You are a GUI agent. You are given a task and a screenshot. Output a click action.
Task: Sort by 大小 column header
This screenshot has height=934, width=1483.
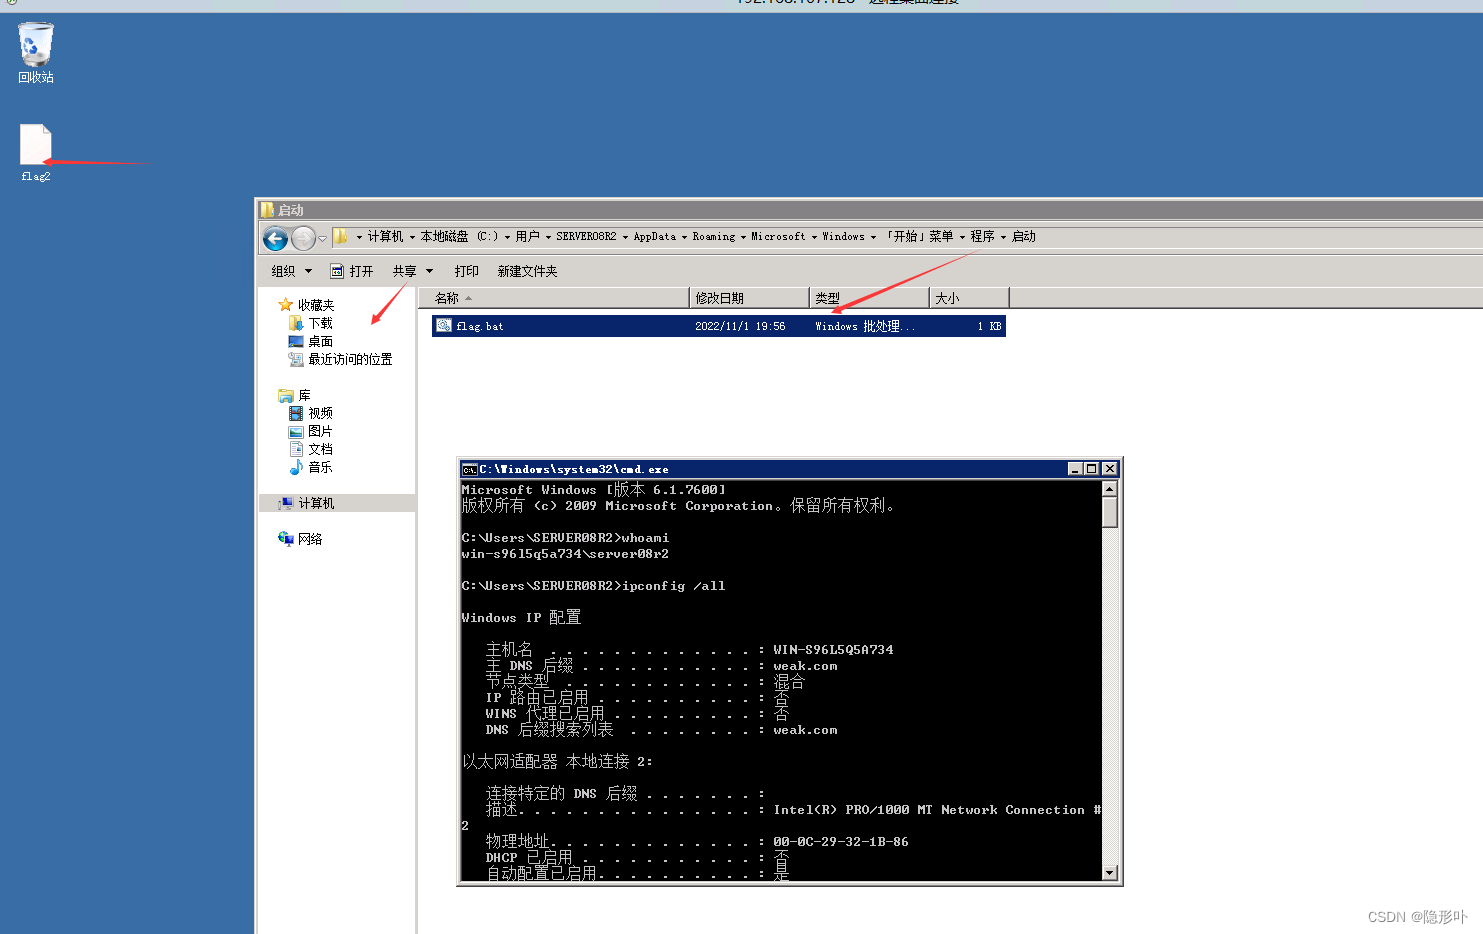click(969, 298)
